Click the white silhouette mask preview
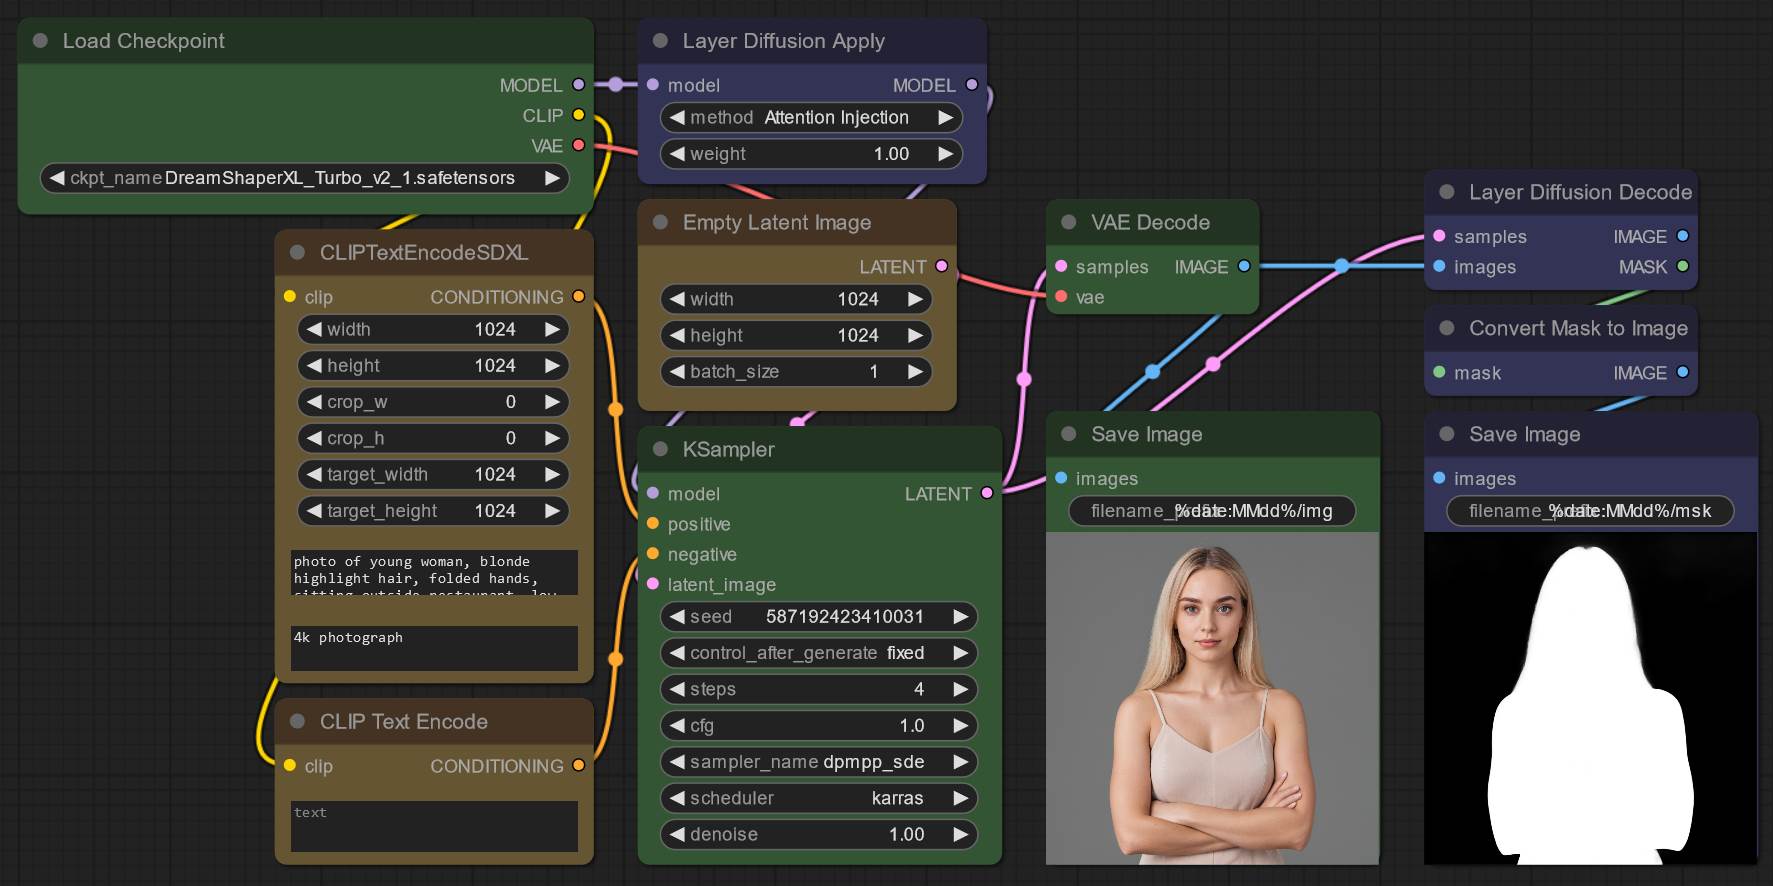1773x886 pixels. (x=1590, y=698)
